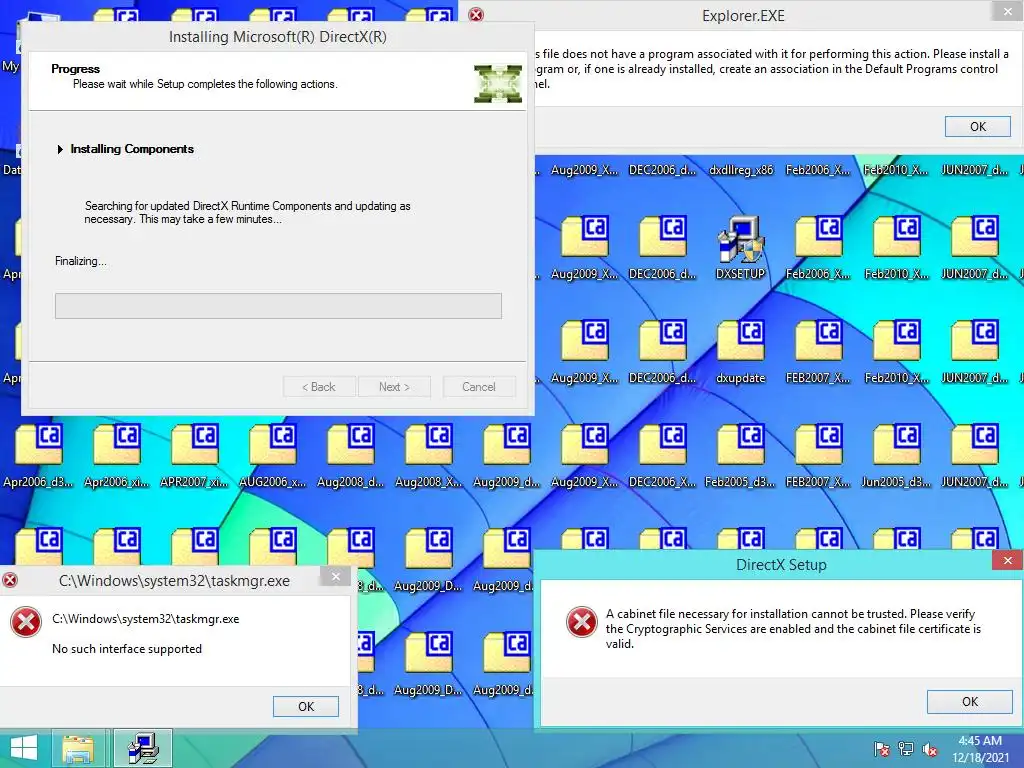Click the Finalizing... status text
This screenshot has width=1024, height=768.
81,261
